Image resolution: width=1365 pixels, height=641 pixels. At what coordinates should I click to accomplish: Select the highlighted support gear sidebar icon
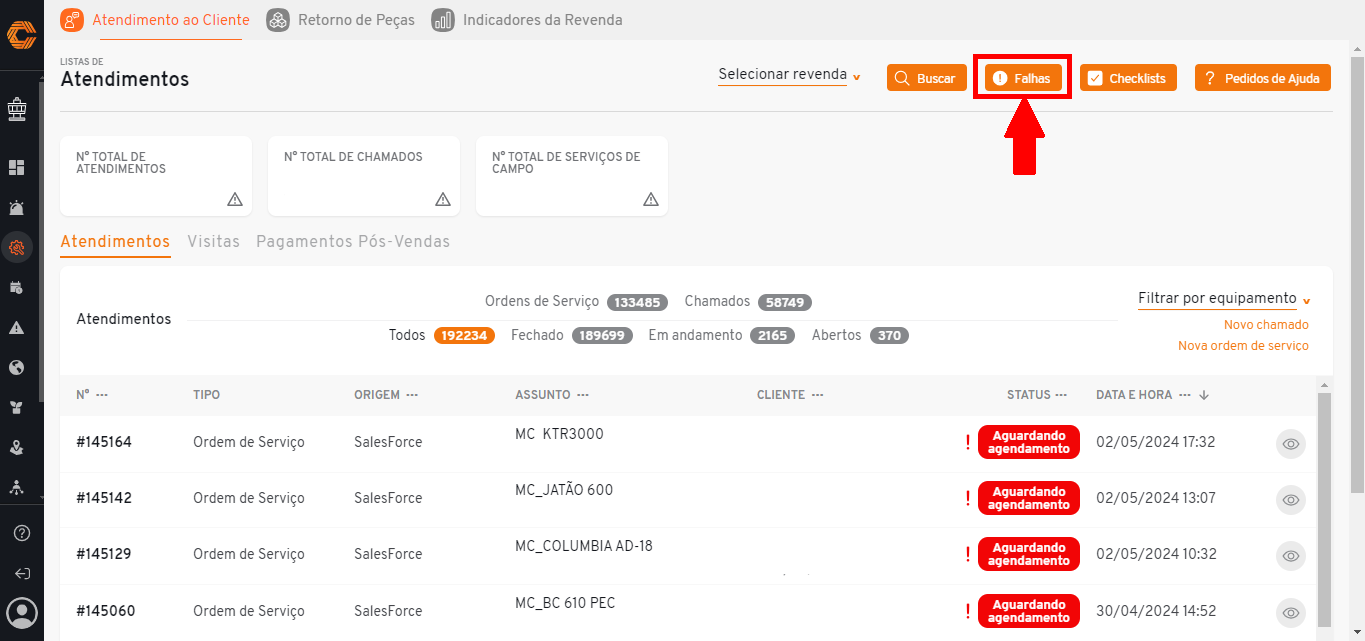(16, 247)
